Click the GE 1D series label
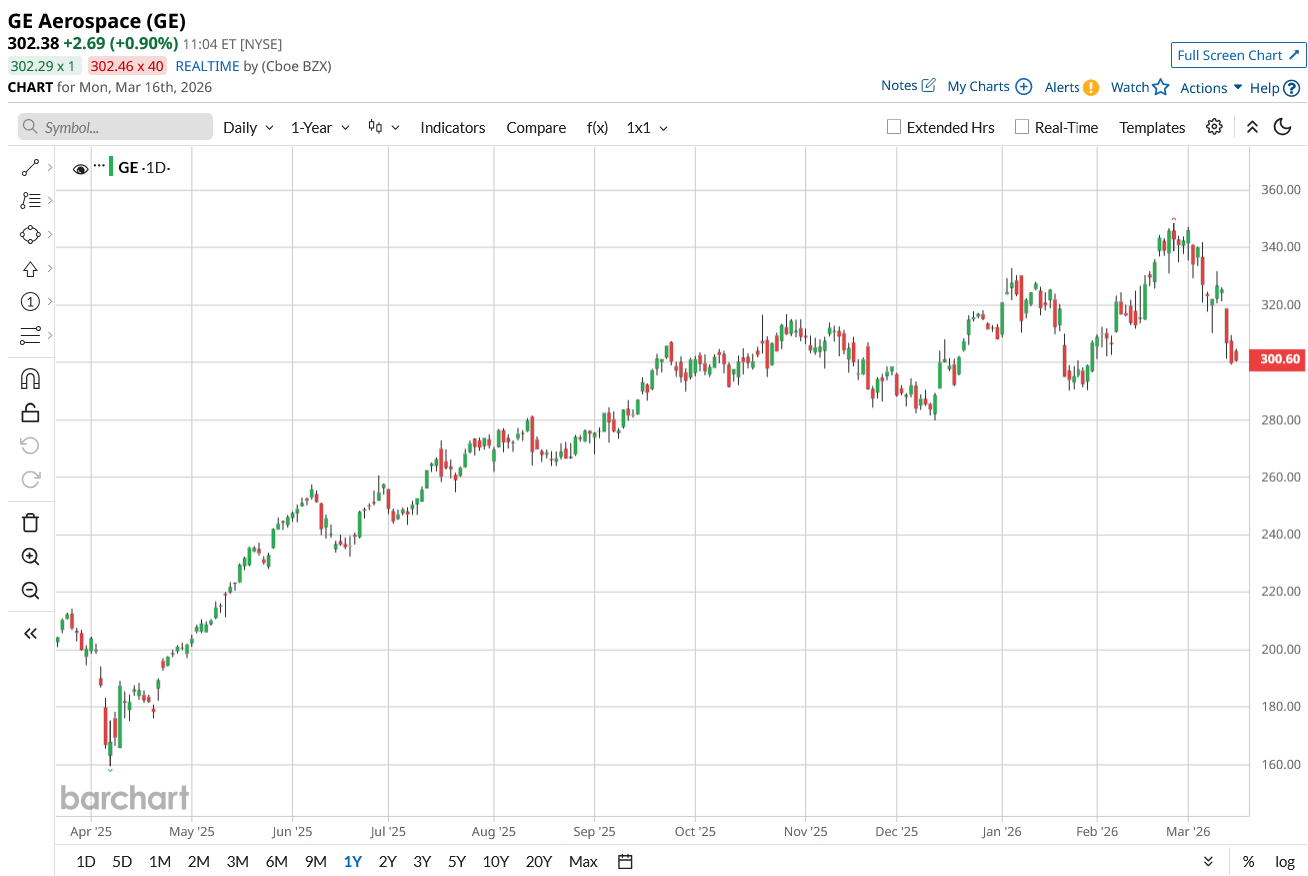Viewport: 1308px width, 876px height. tap(144, 167)
